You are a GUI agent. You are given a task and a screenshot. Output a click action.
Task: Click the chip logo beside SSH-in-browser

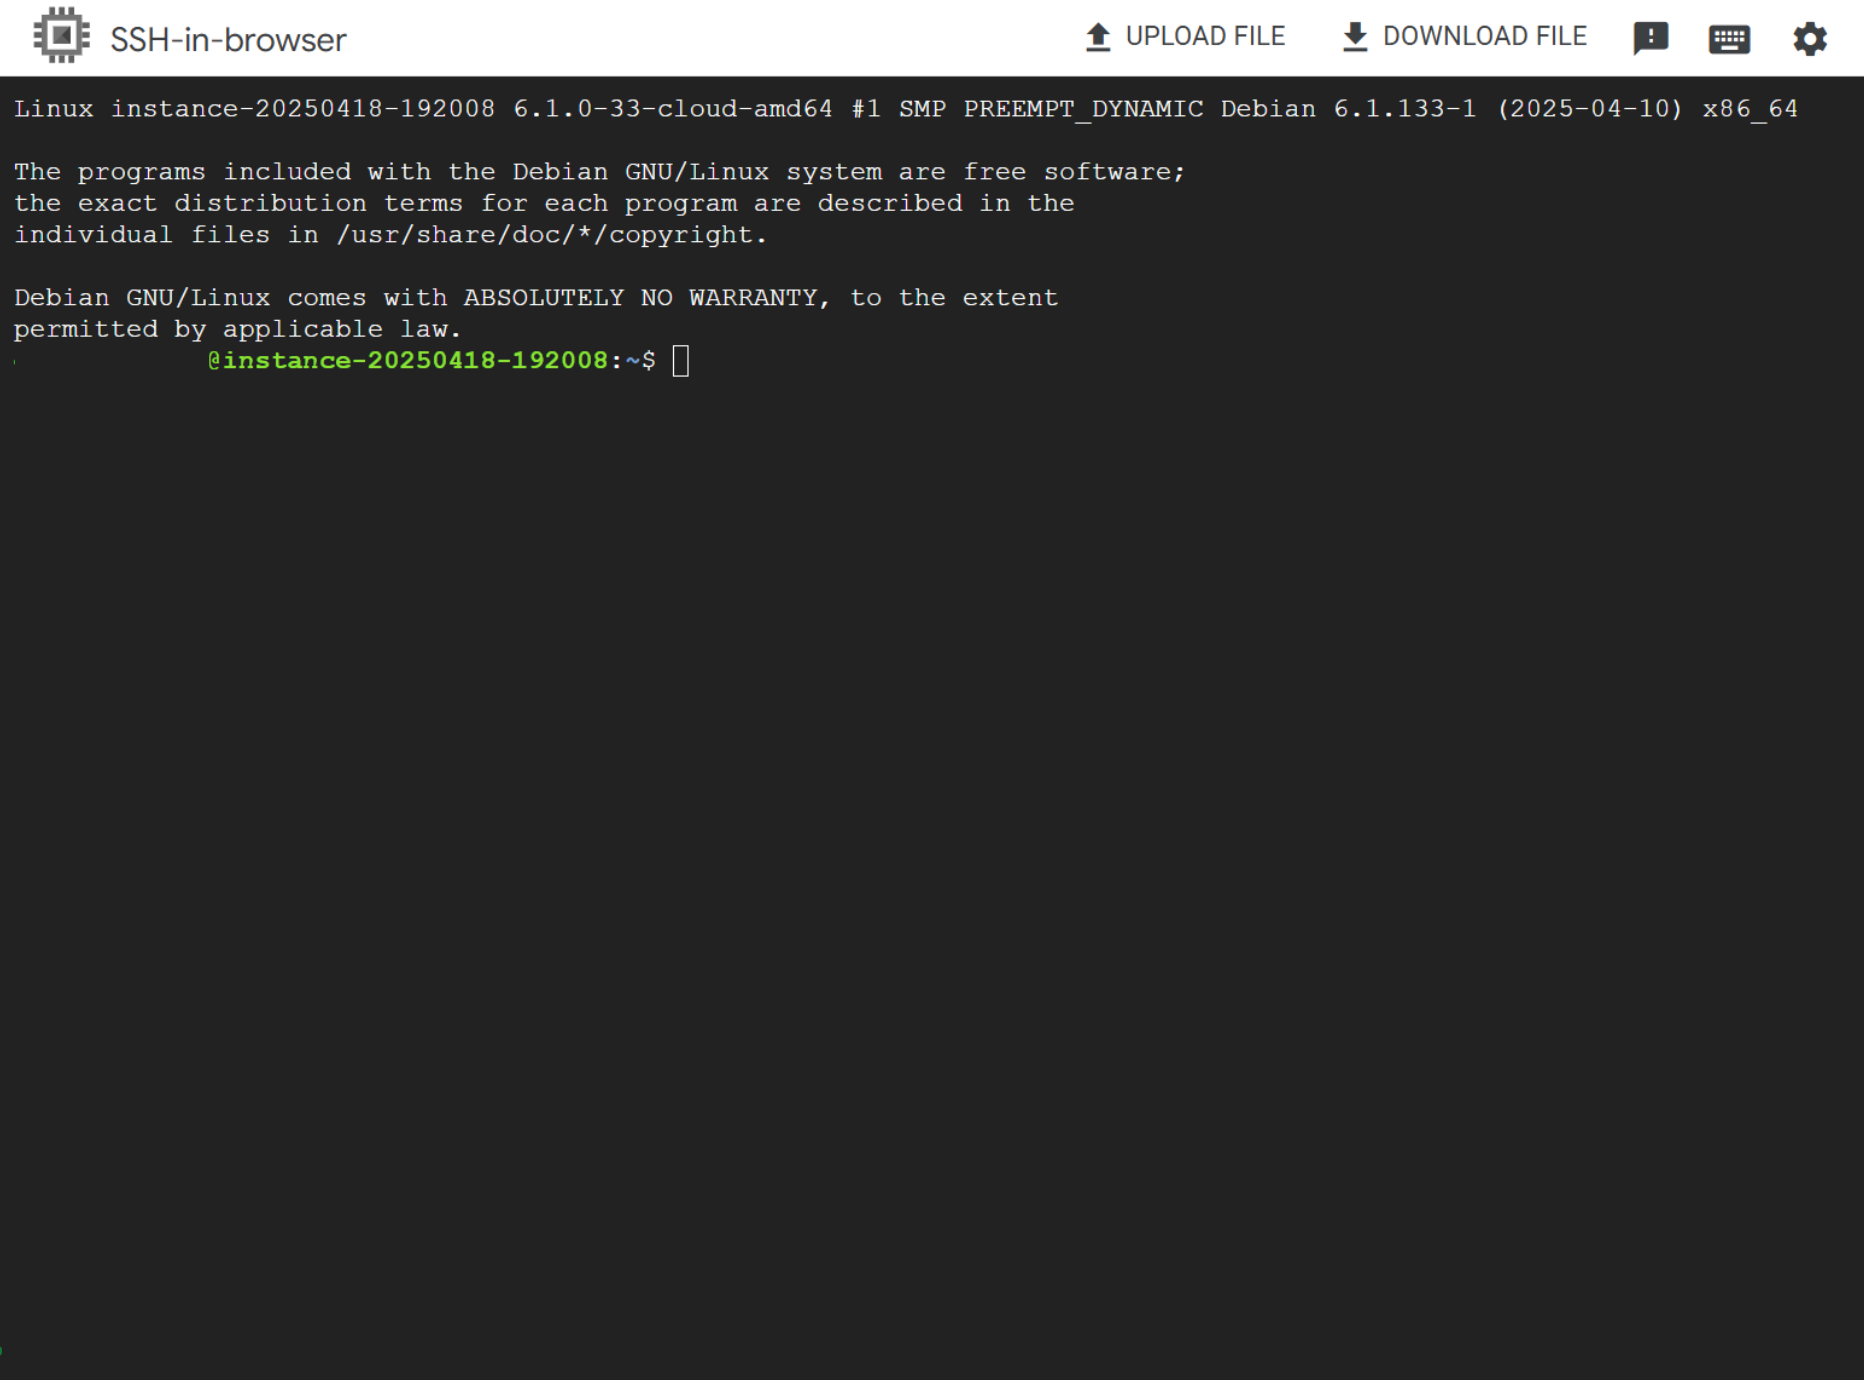pyautogui.click(x=62, y=36)
